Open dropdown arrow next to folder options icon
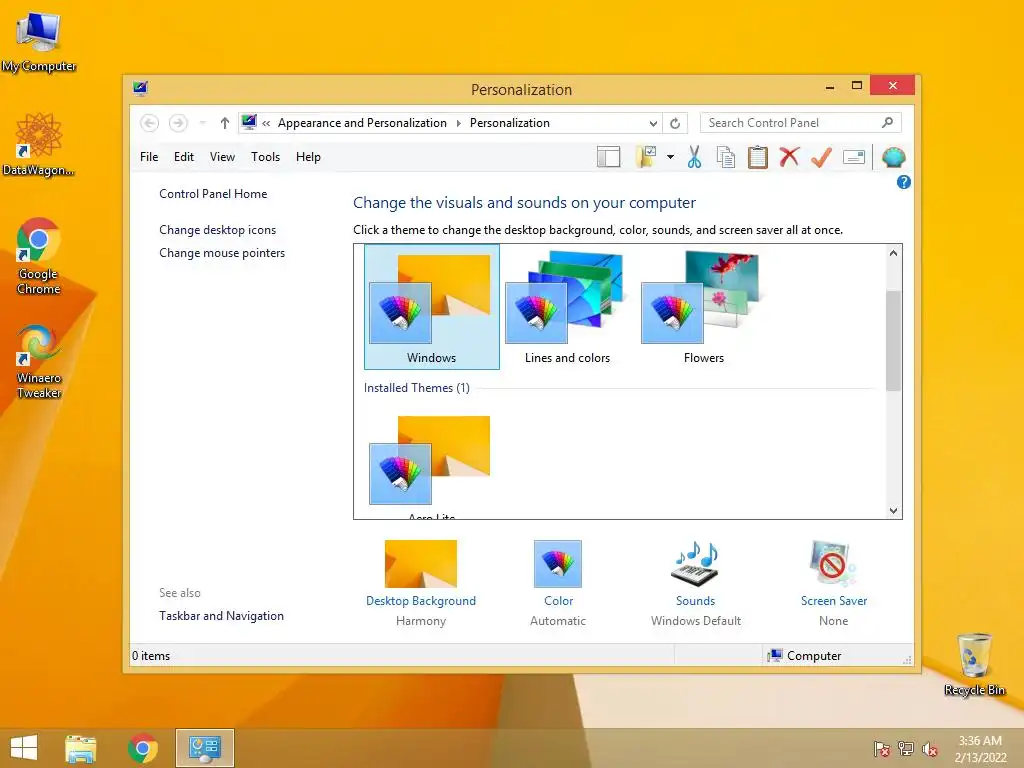1024x768 pixels. [670, 157]
